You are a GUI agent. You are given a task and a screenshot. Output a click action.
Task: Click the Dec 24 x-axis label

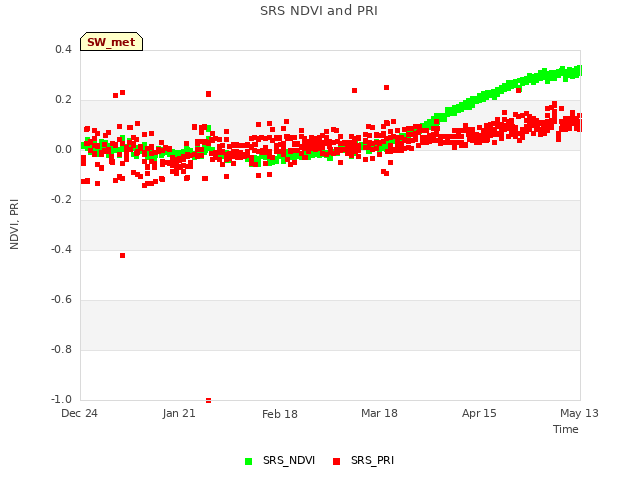80,413
